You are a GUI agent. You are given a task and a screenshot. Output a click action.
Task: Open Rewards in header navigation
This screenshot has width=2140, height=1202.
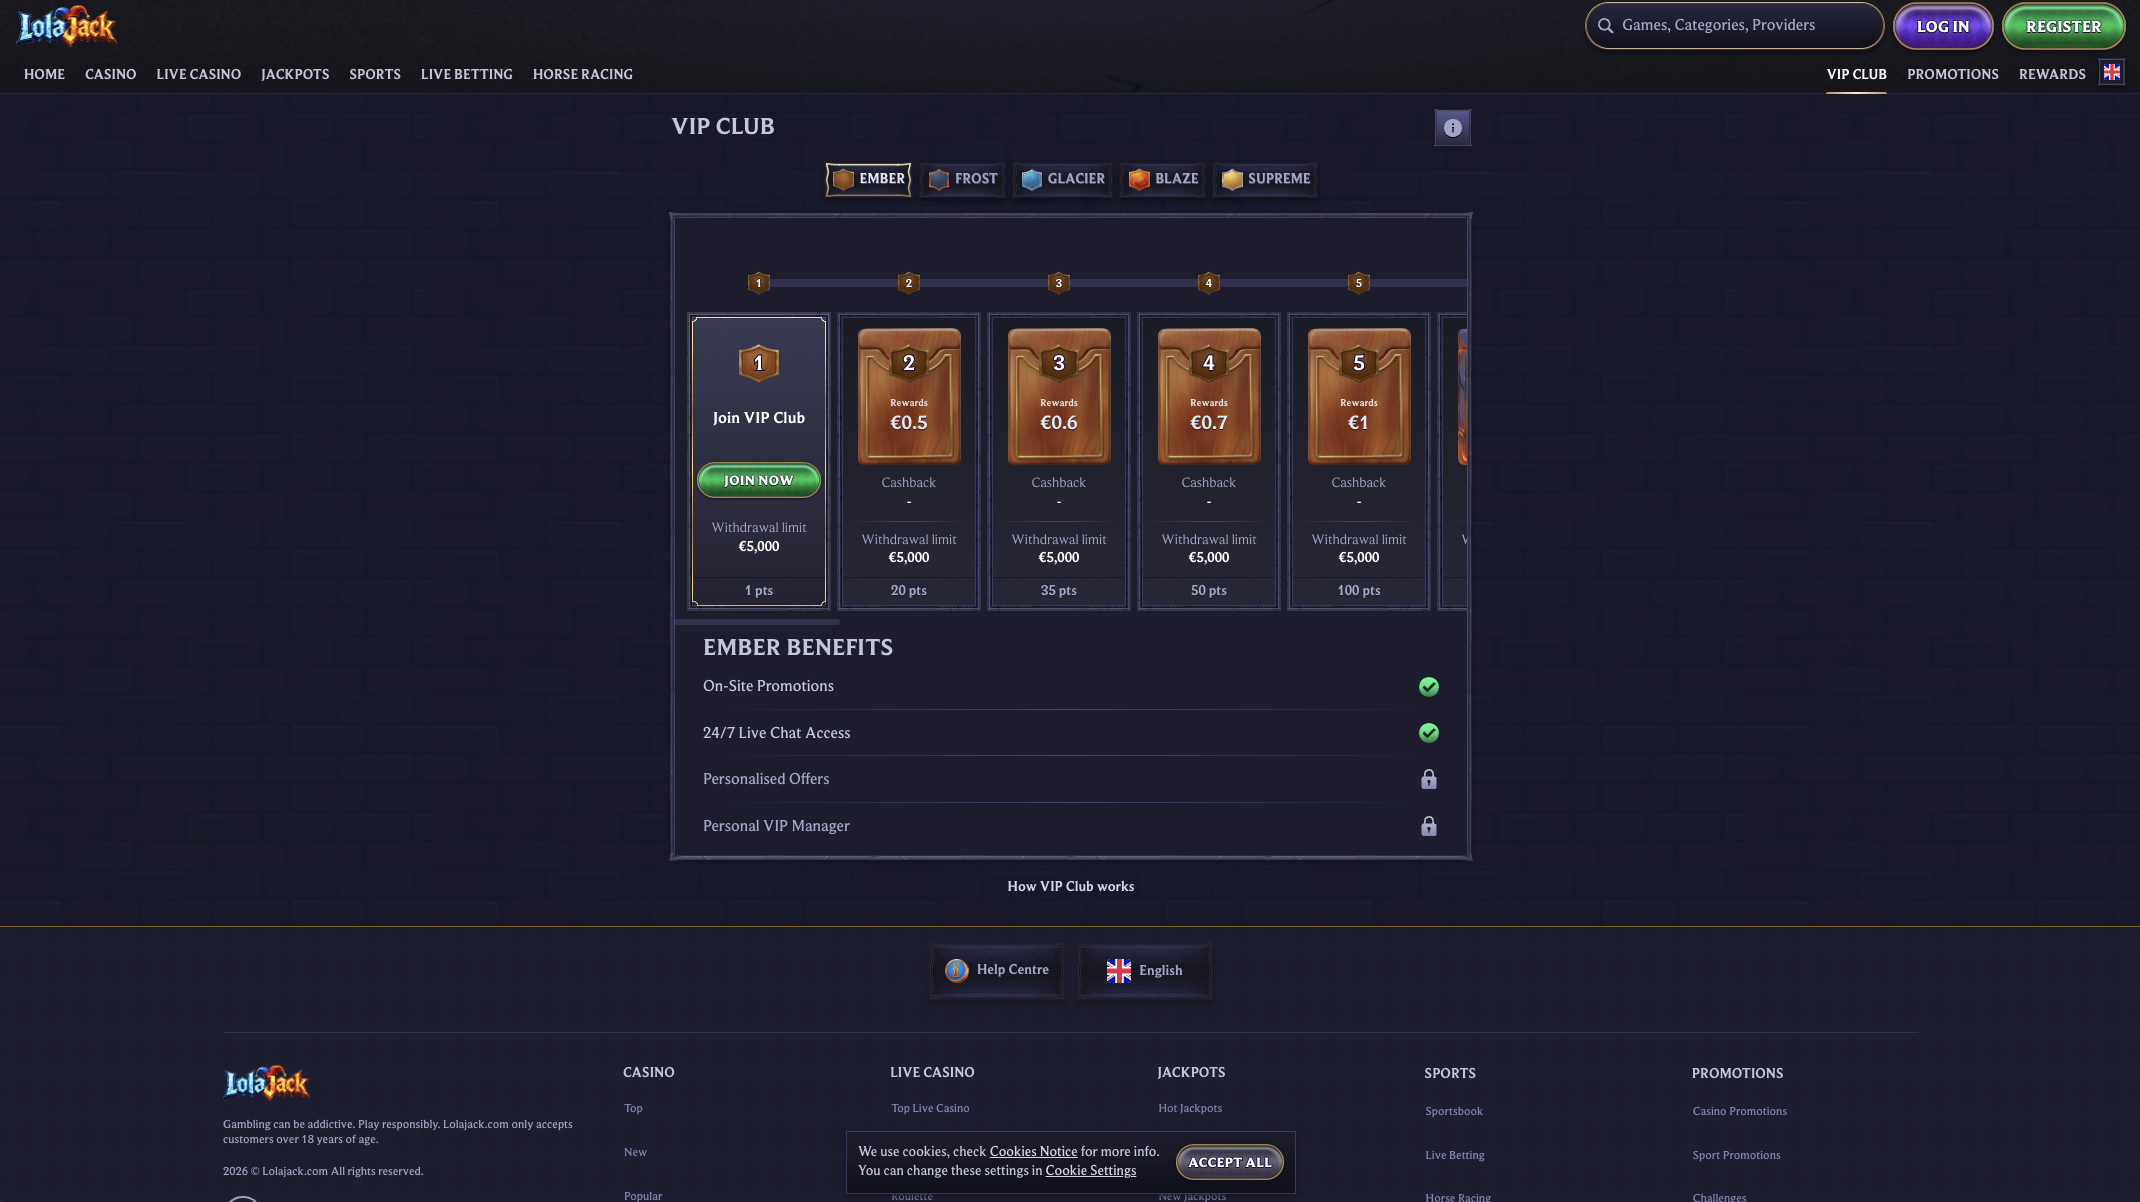pyautogui.click(x=2052, y=74)
